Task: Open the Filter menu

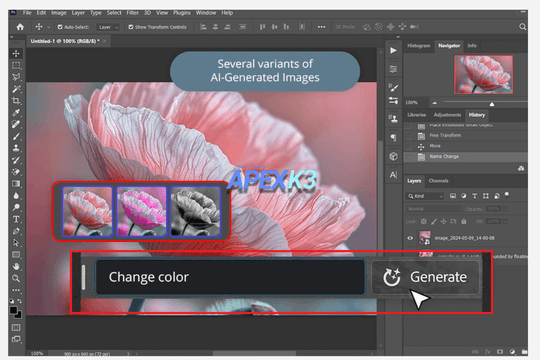Action: pos(133,13)
